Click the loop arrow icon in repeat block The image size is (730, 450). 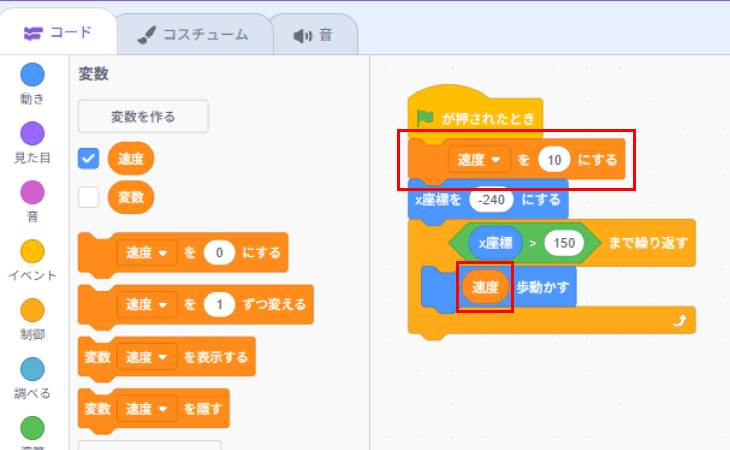coord(680,320)
